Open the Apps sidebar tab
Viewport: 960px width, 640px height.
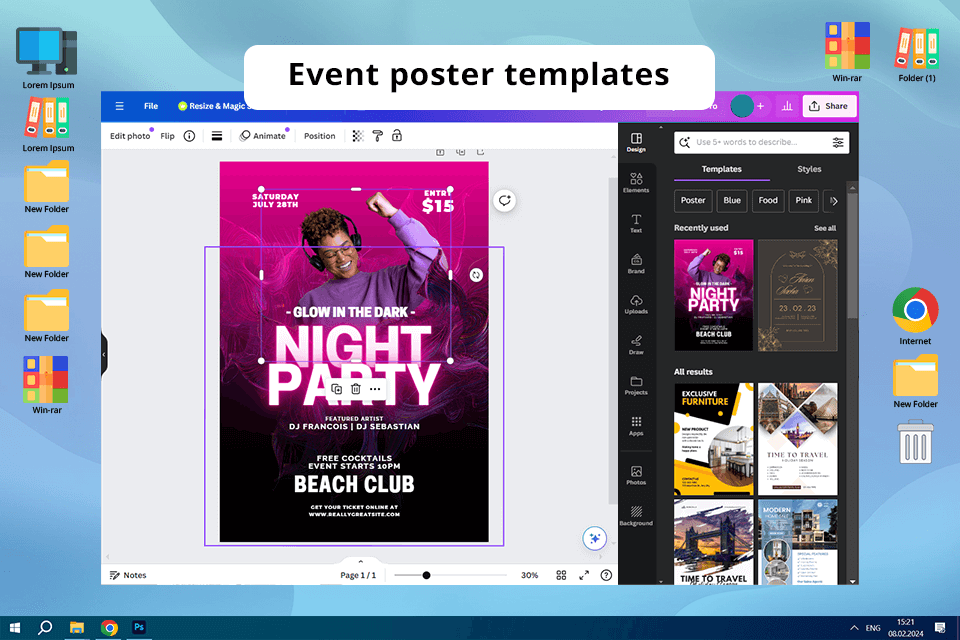click(636, 426)
